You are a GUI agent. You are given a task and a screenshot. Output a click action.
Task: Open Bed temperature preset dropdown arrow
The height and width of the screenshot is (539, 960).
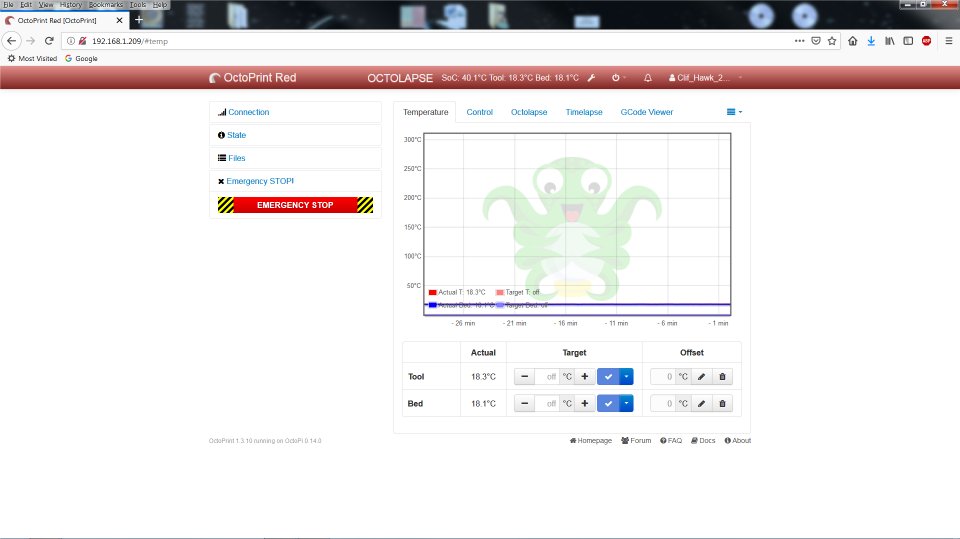(x=626, y=403)
